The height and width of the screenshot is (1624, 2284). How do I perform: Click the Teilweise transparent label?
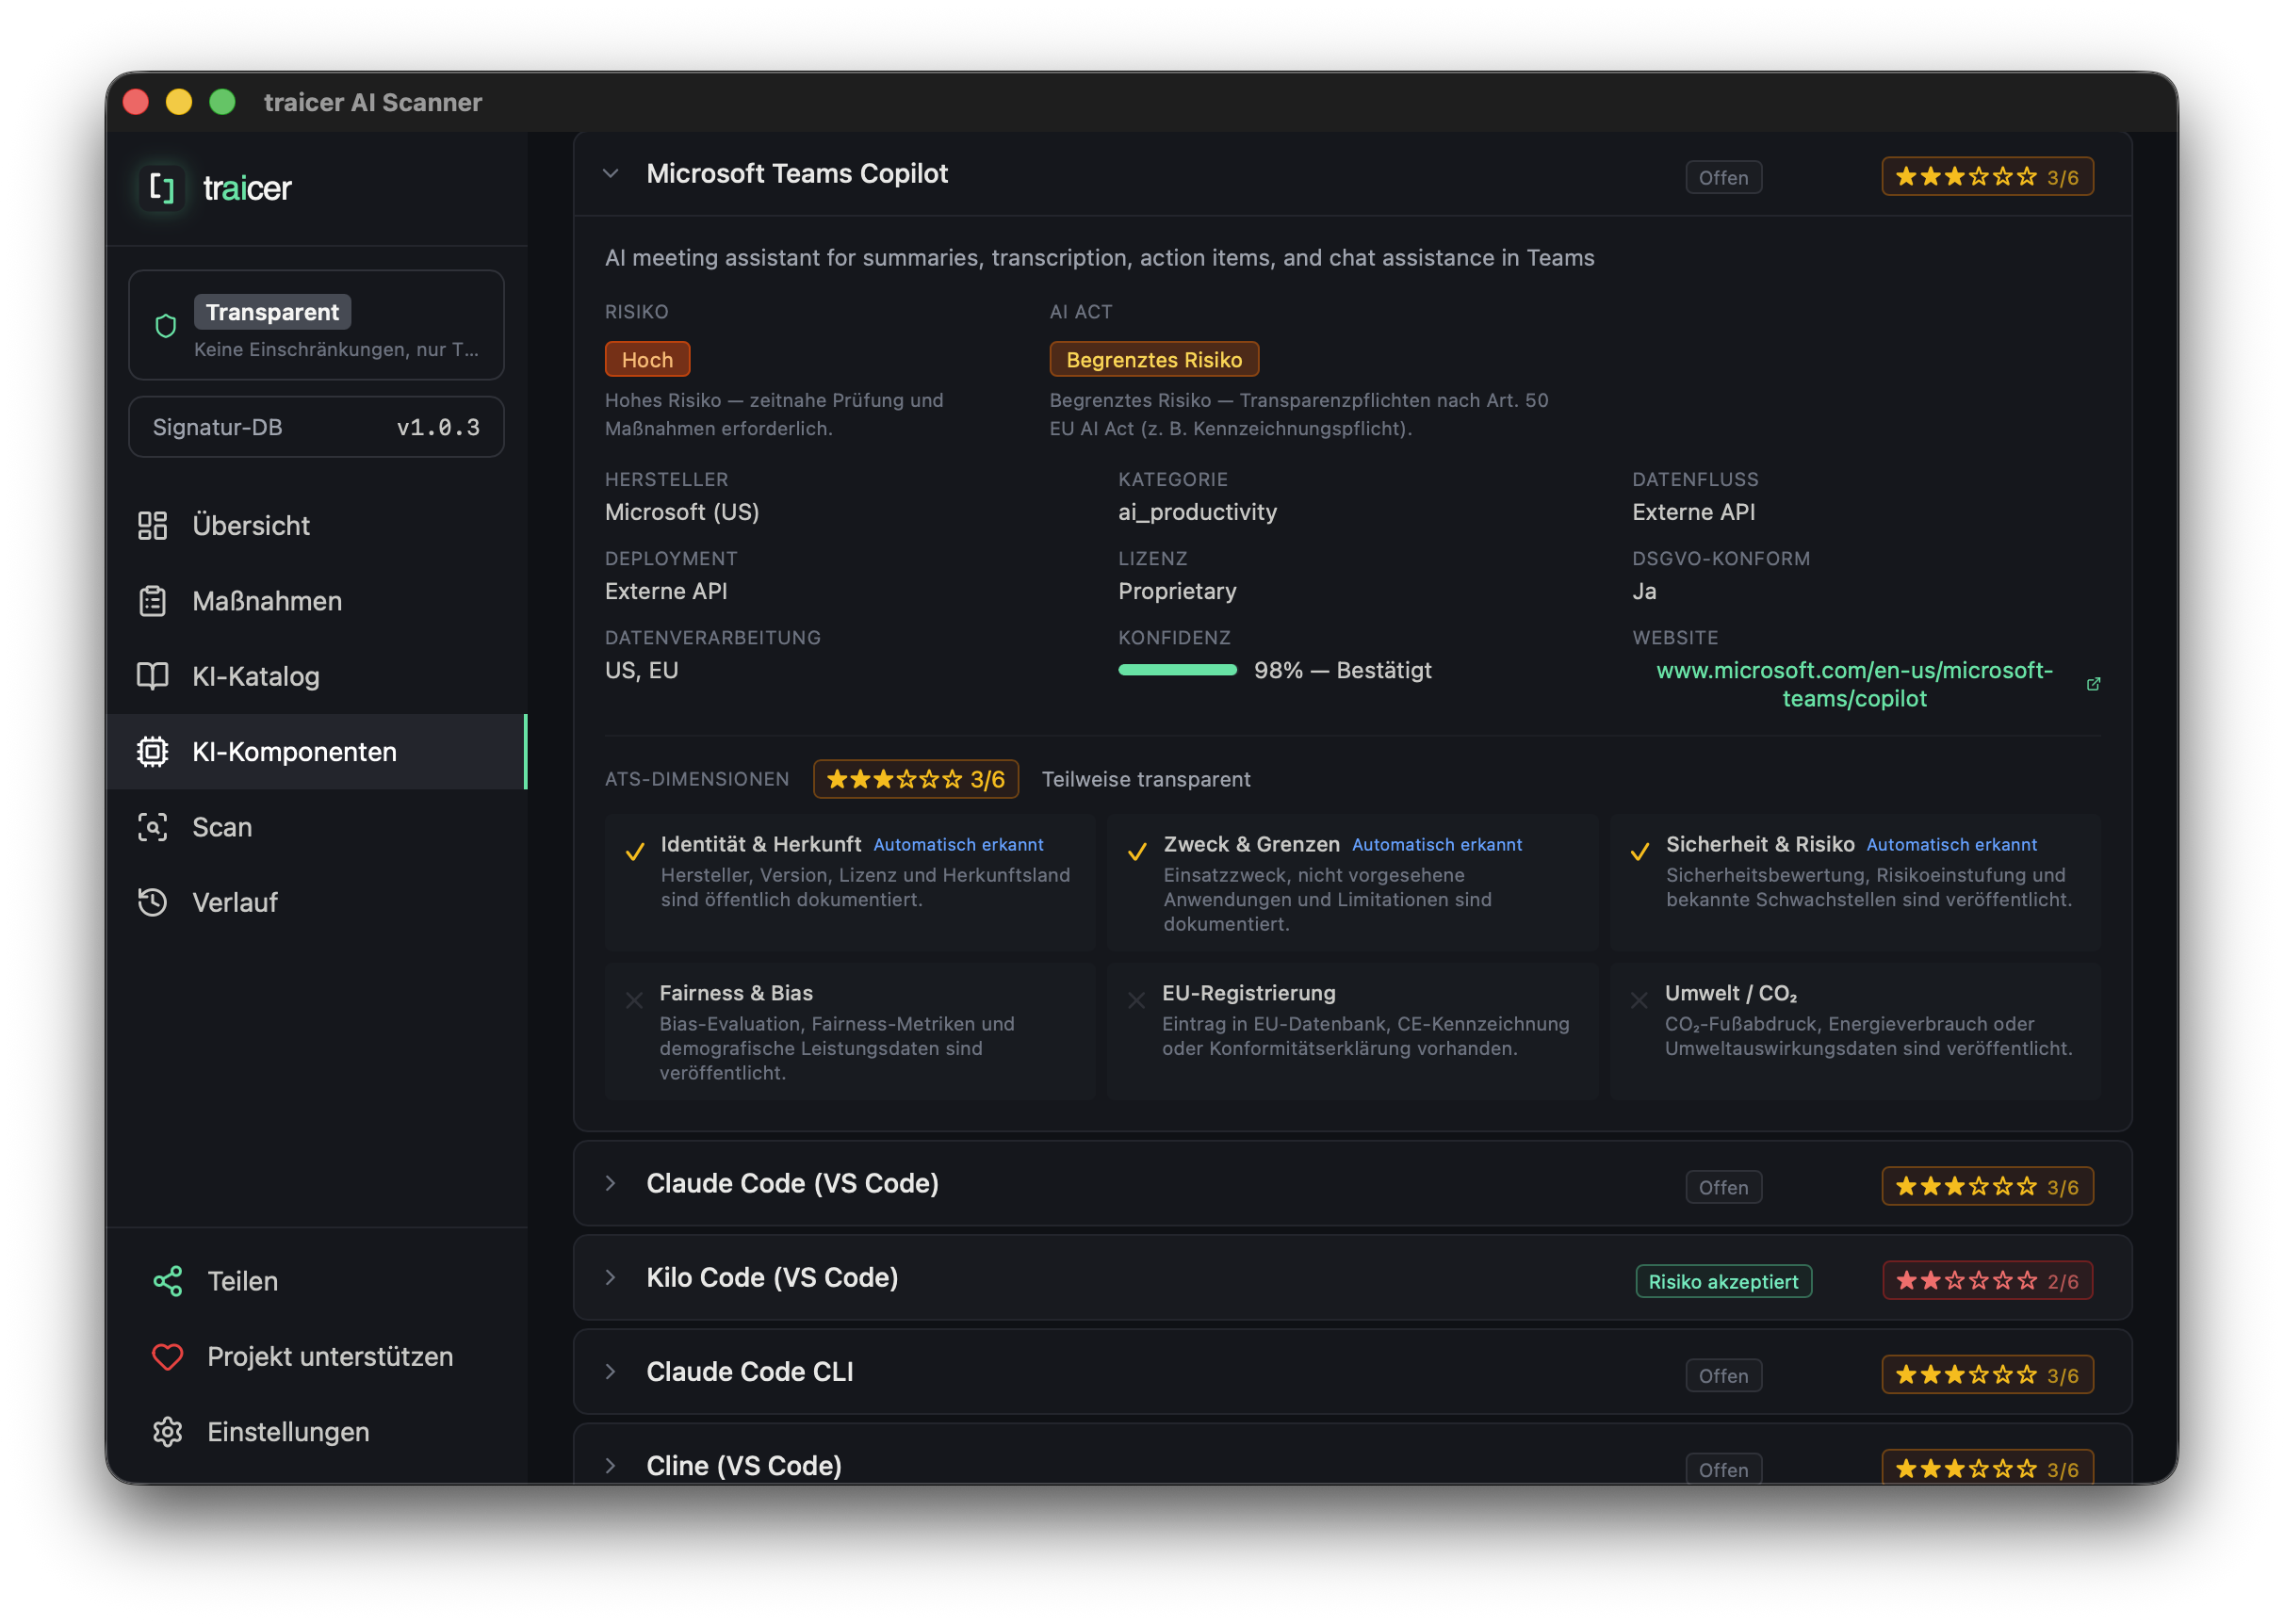pyautogui.click(x=1146, y=779)
